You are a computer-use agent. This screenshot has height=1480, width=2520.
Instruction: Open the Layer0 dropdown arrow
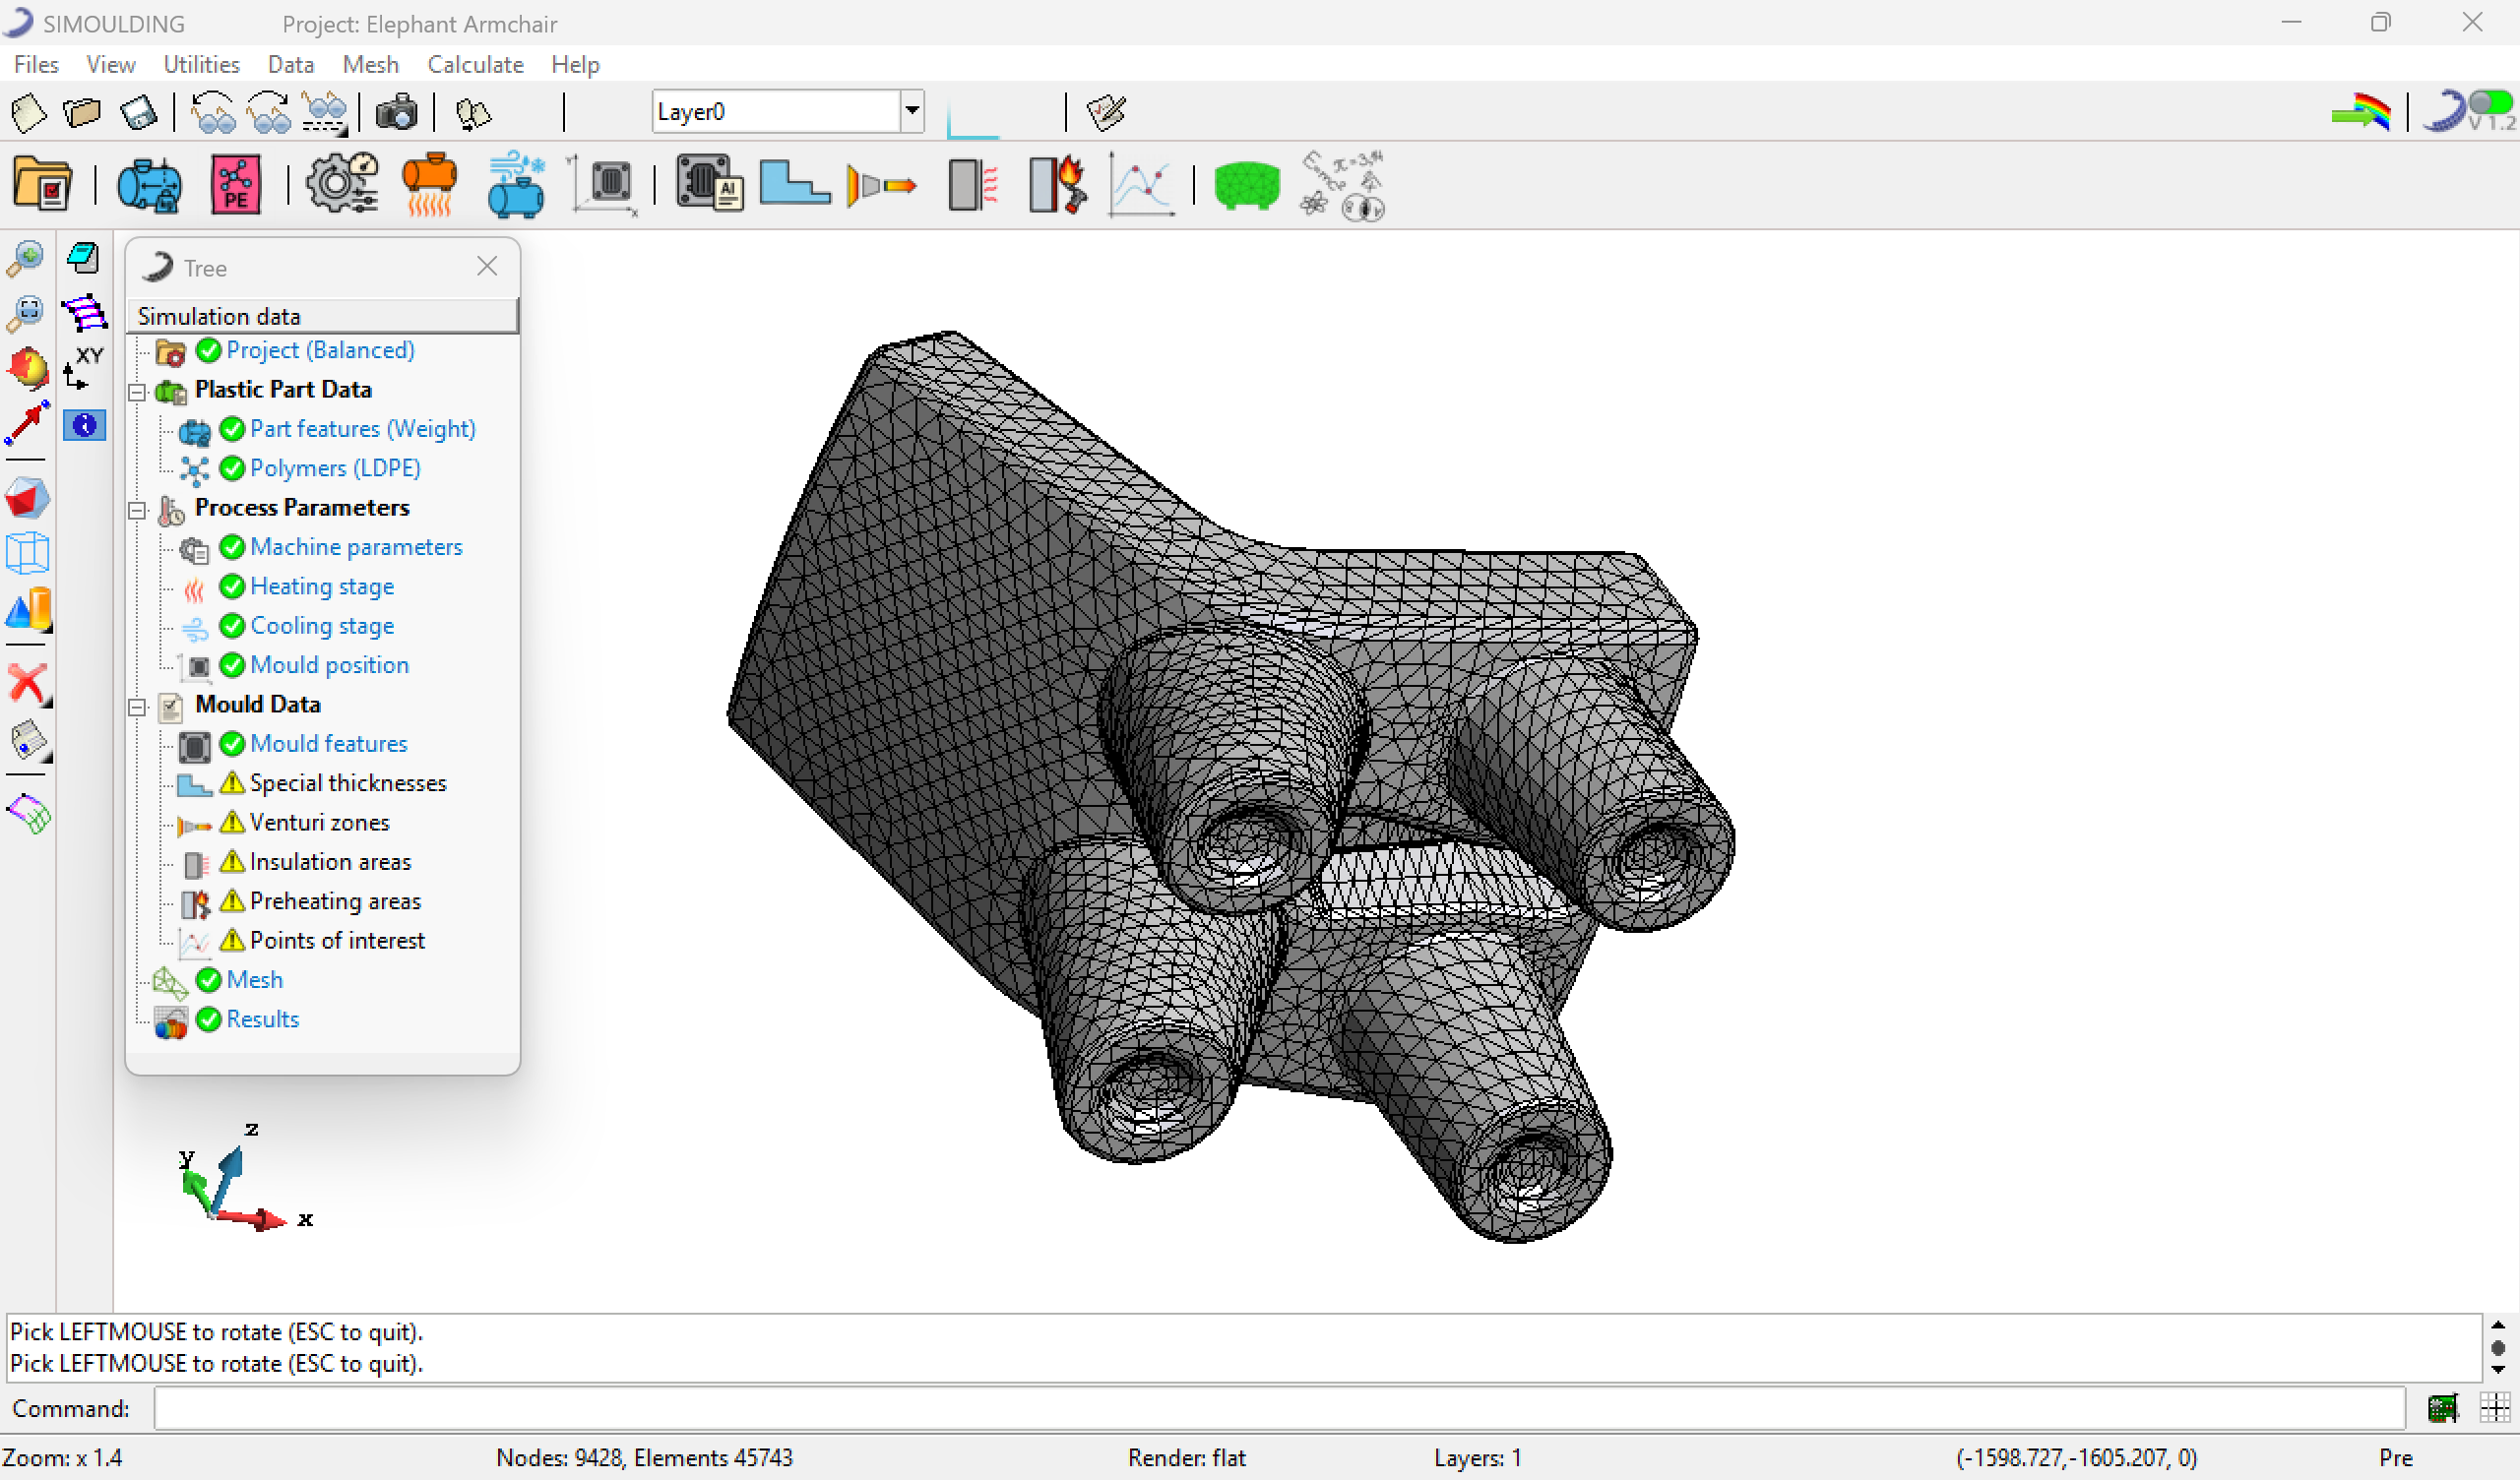tap(912, 111)
